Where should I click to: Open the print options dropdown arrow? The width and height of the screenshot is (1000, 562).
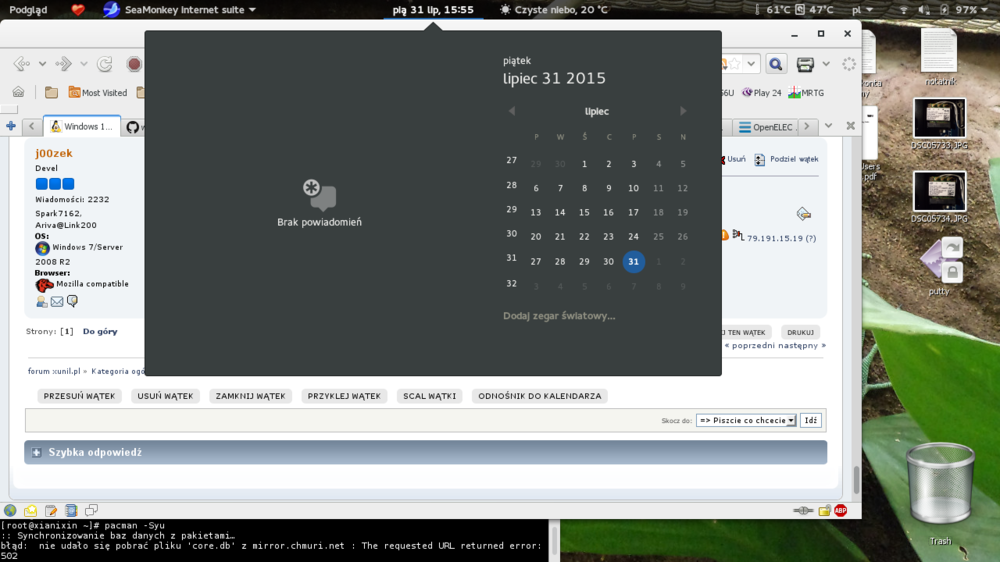826,64
